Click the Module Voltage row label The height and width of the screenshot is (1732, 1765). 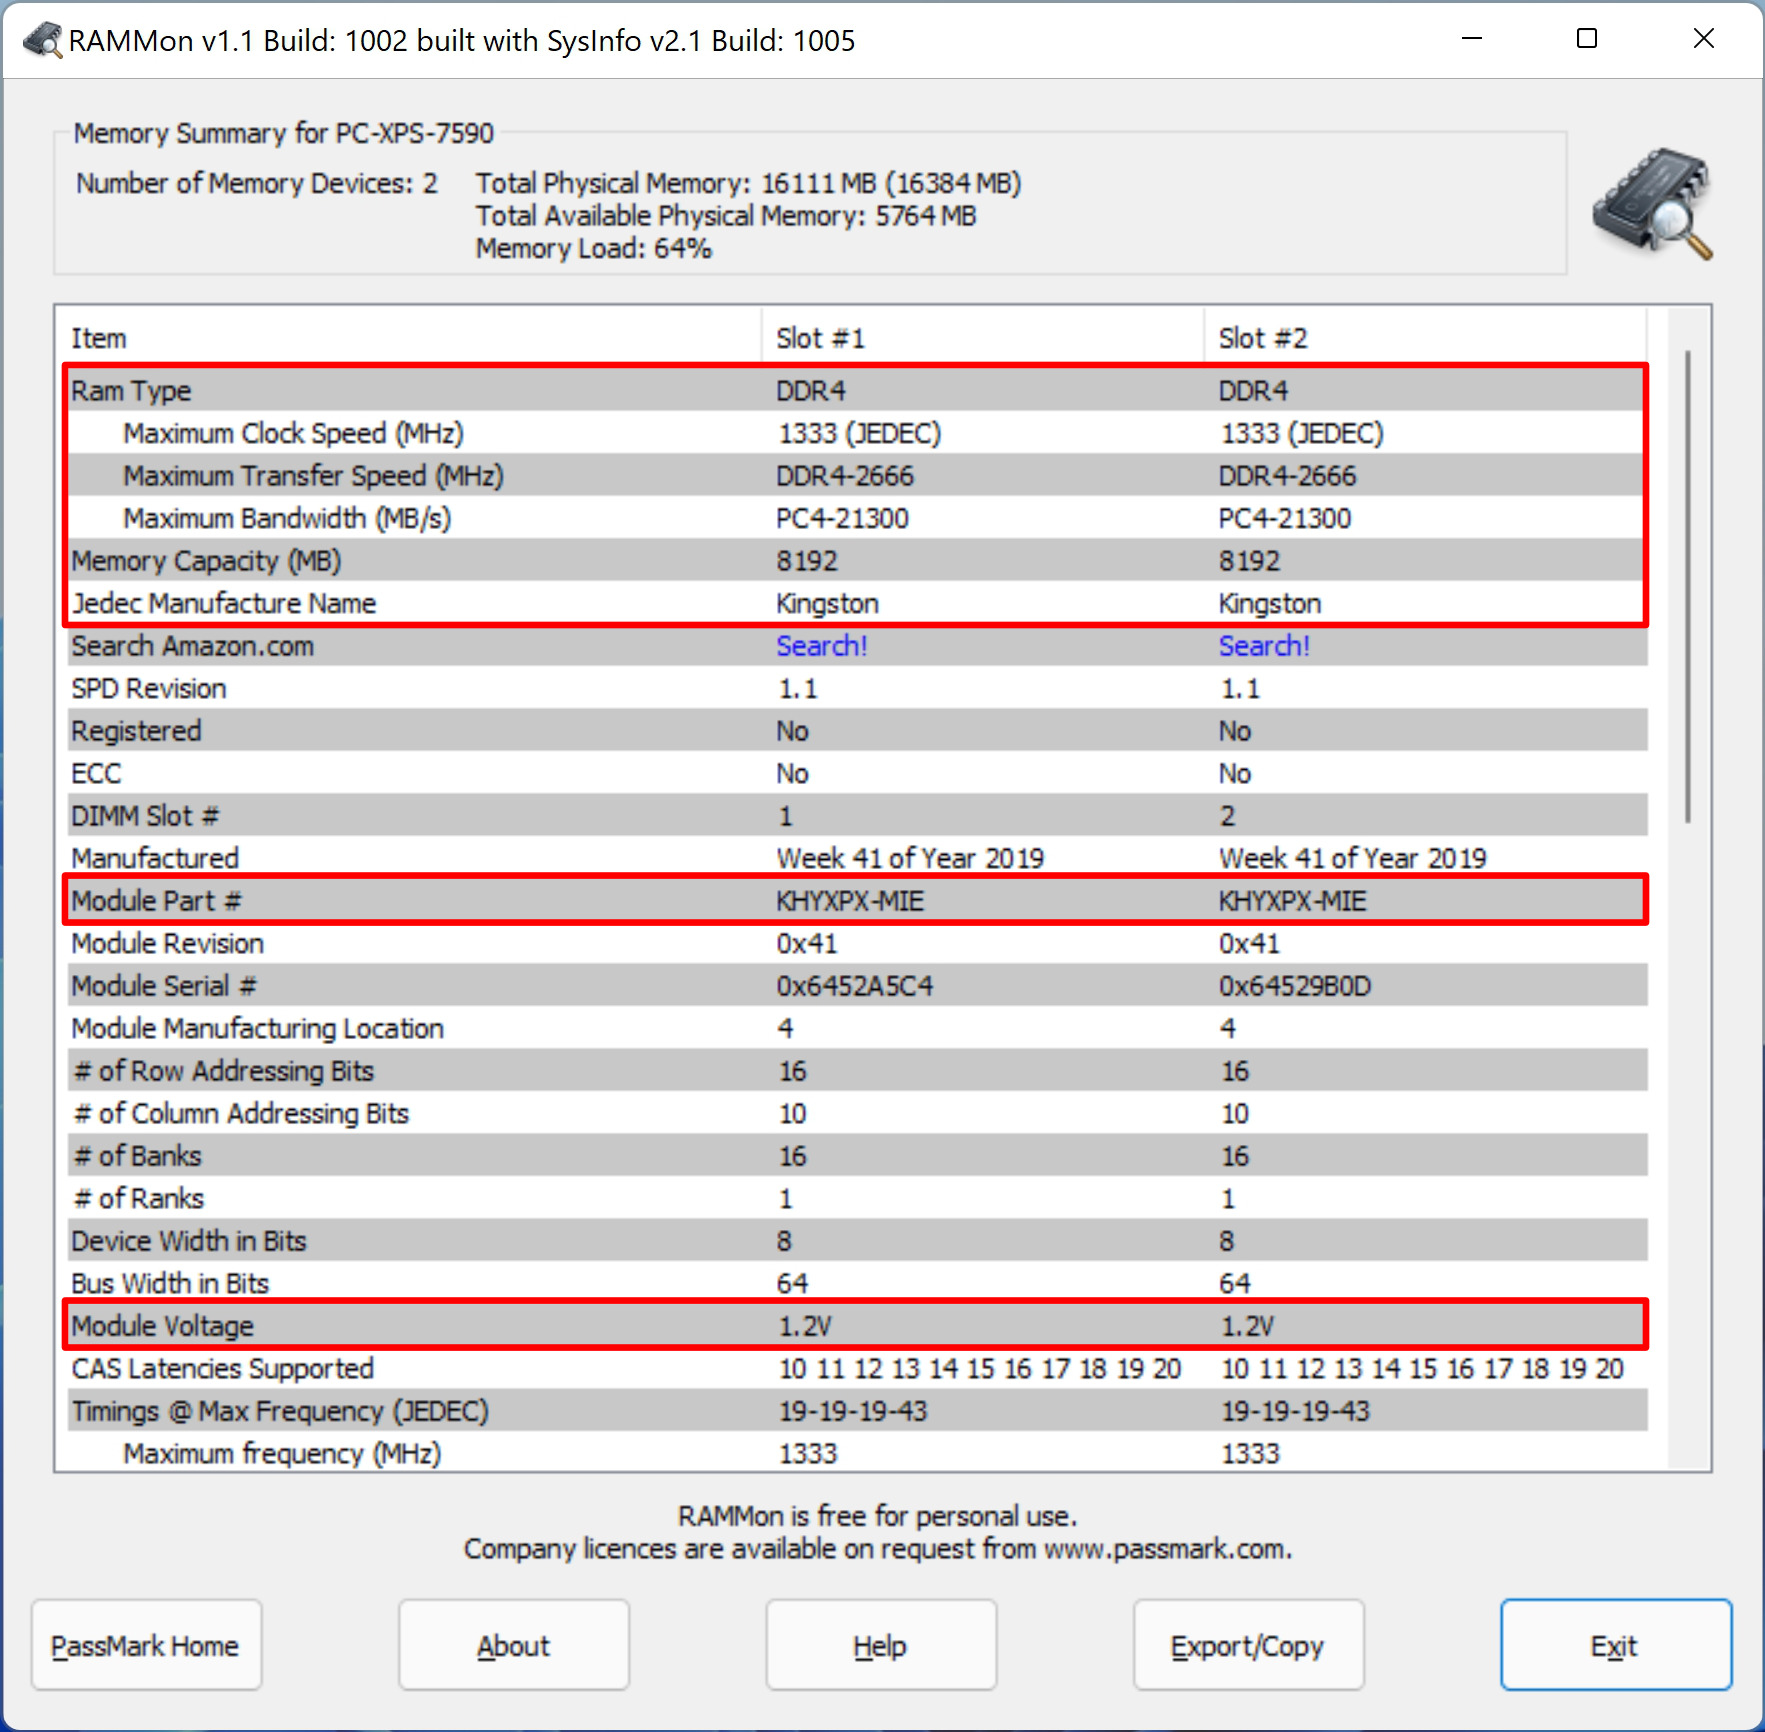[x=162, y=1326]
